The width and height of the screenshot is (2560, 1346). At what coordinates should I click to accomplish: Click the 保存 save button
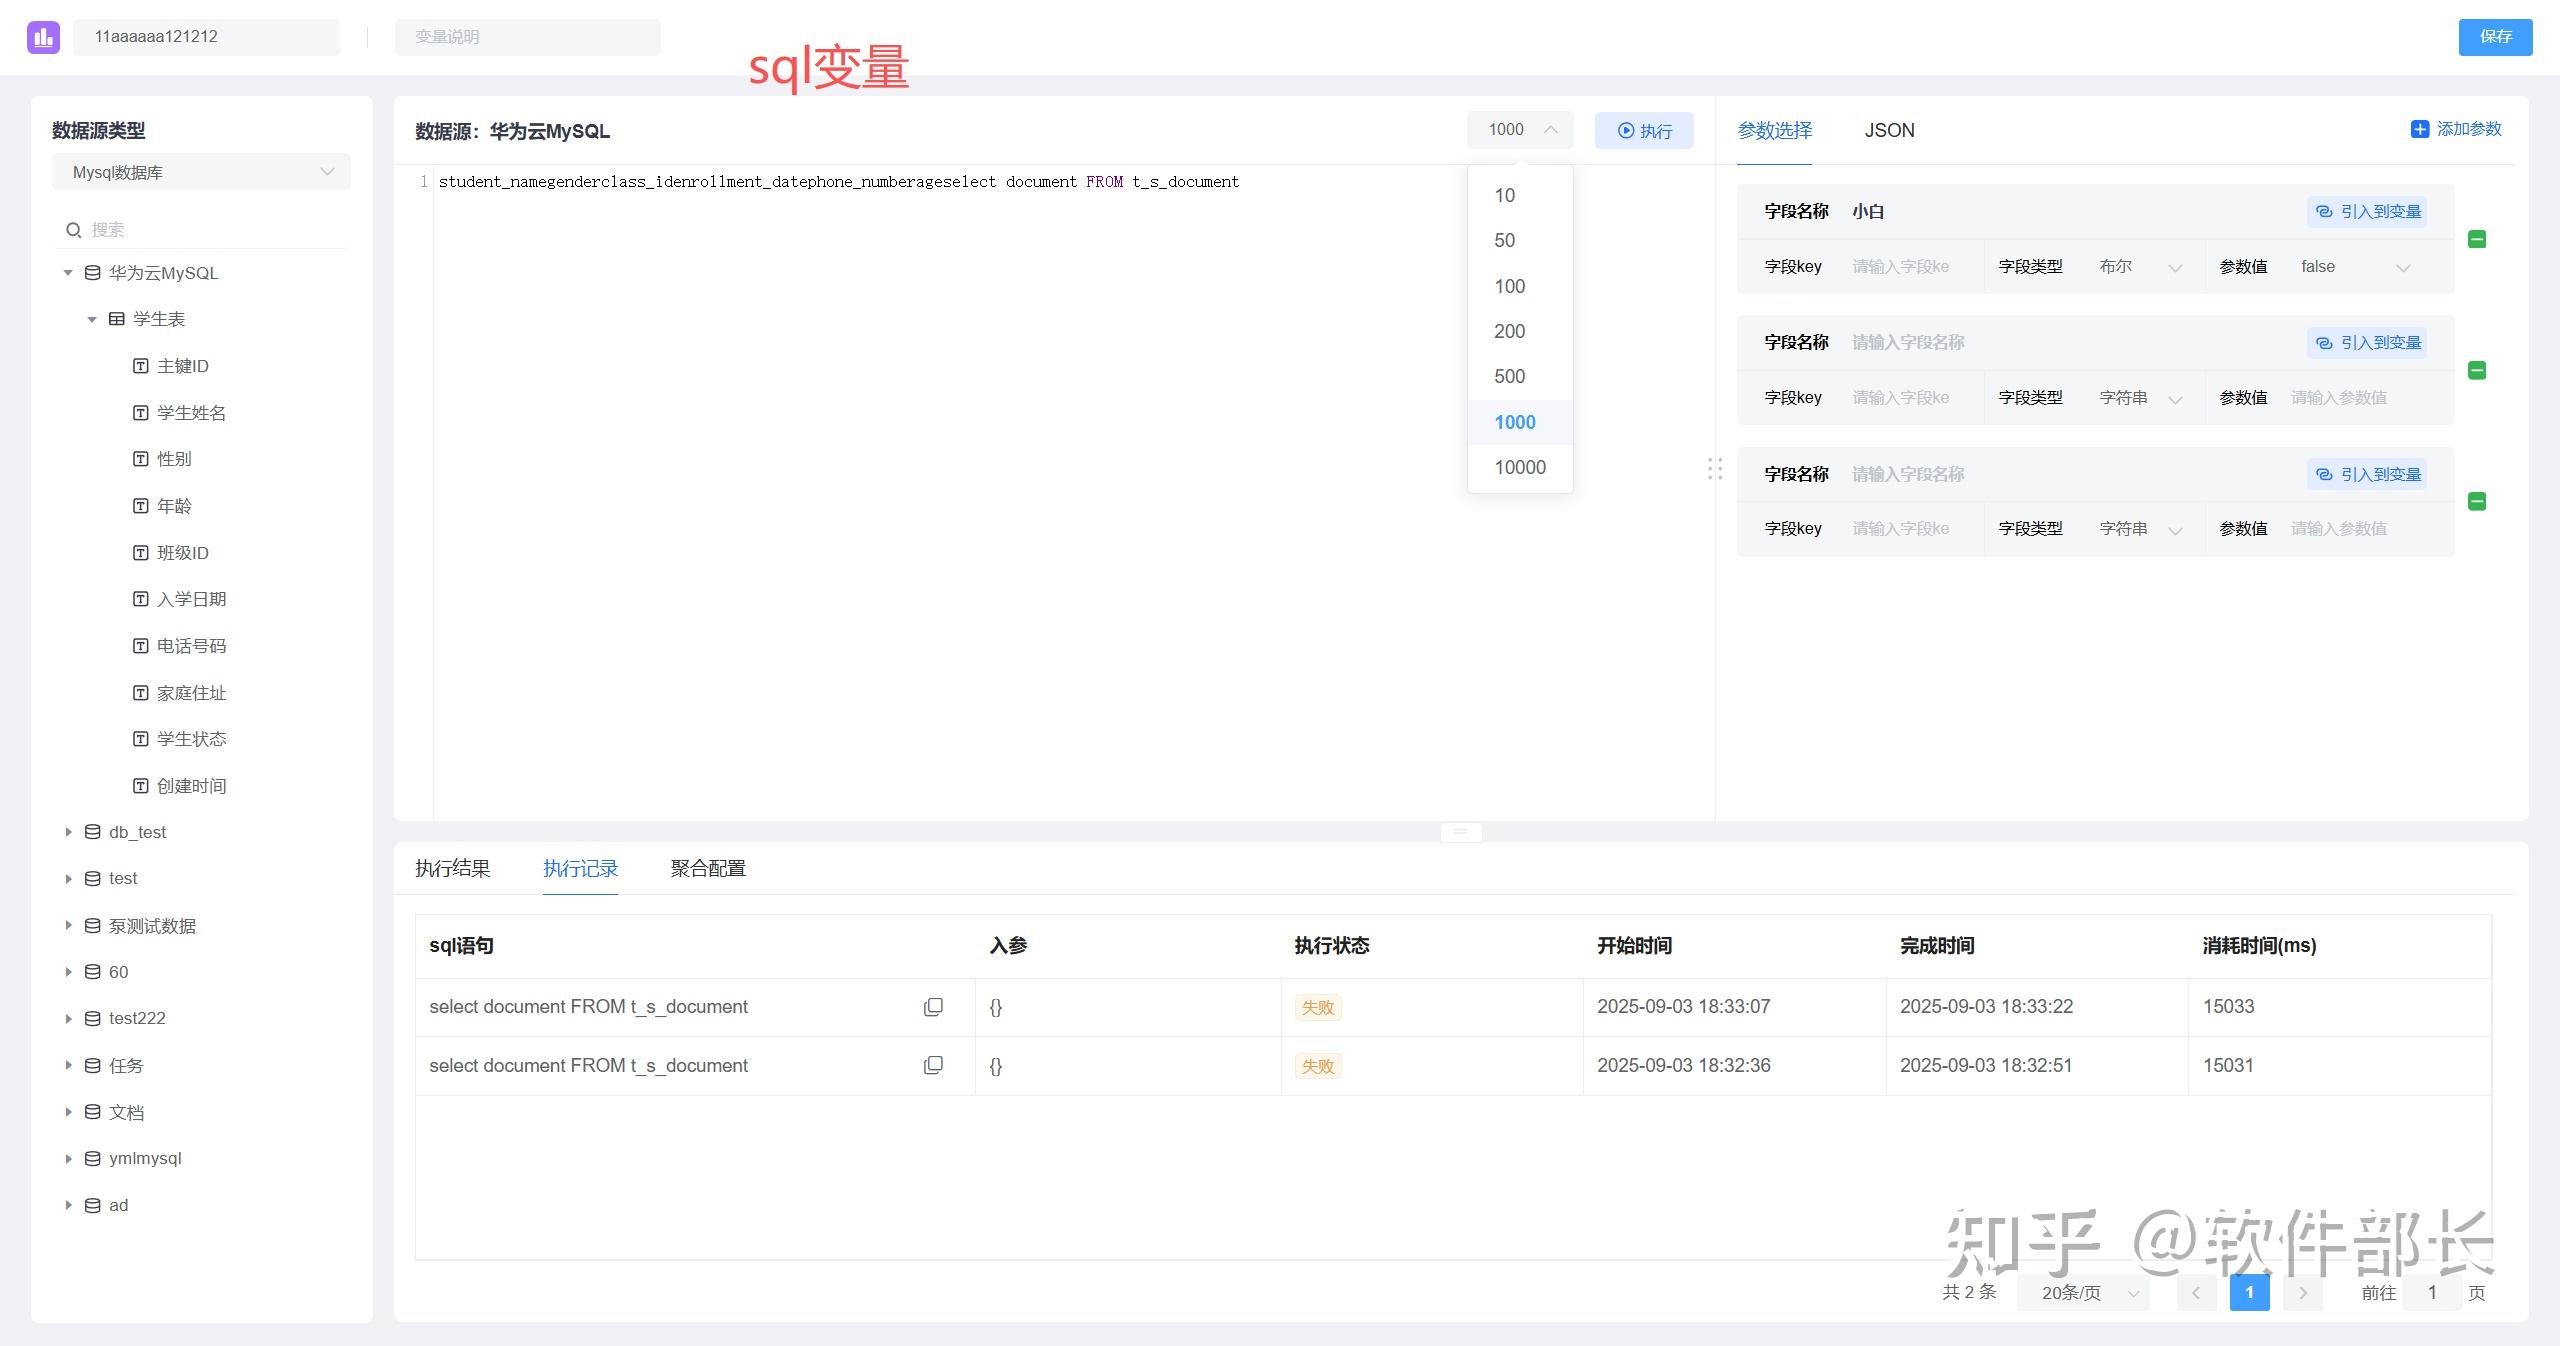coord(2495,37)
